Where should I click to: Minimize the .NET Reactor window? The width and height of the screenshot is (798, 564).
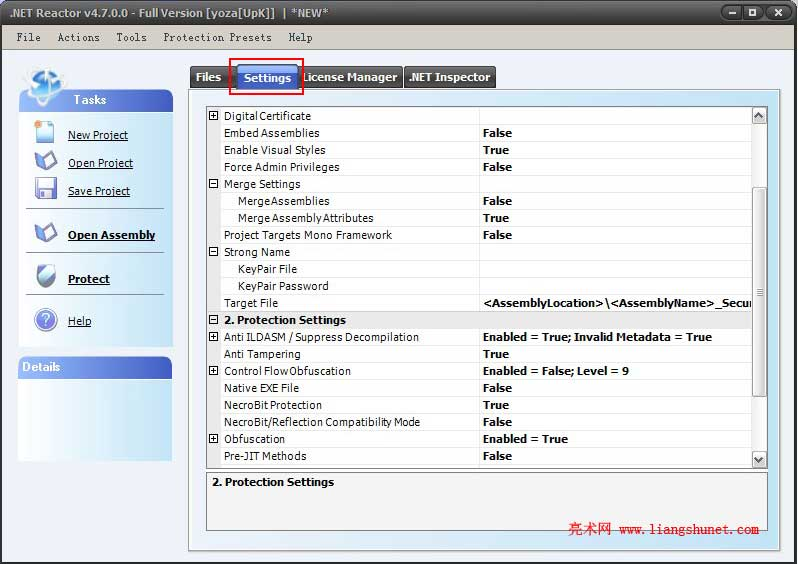[x=732, y=13]
